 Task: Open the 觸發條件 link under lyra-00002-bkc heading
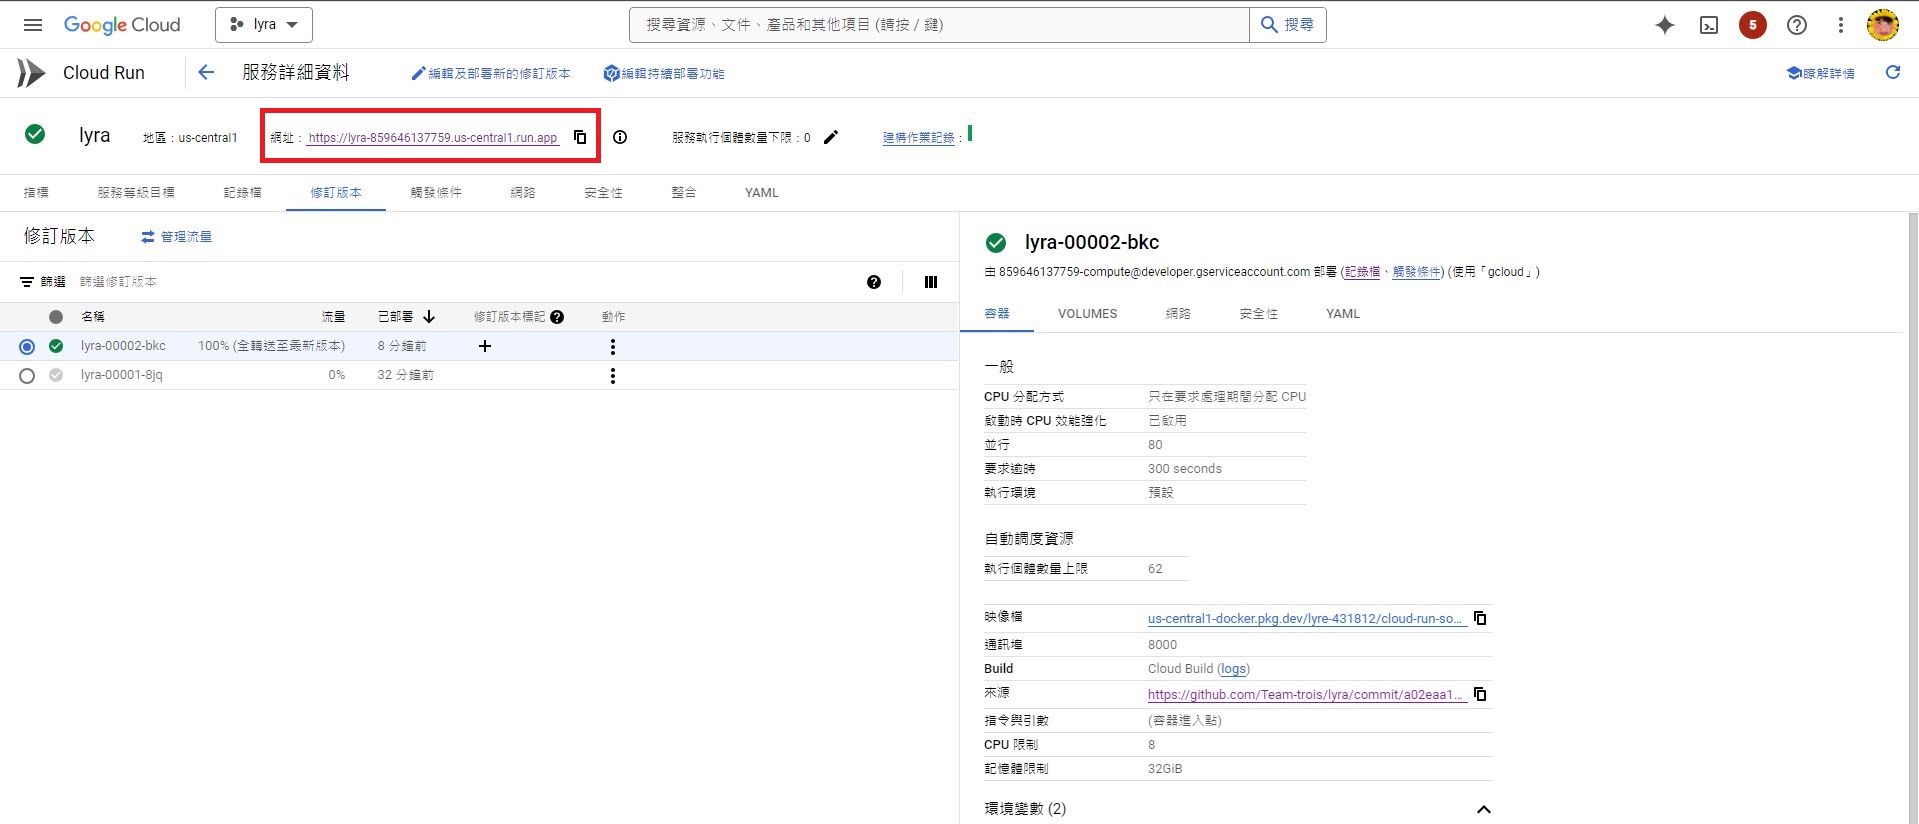1417,272
